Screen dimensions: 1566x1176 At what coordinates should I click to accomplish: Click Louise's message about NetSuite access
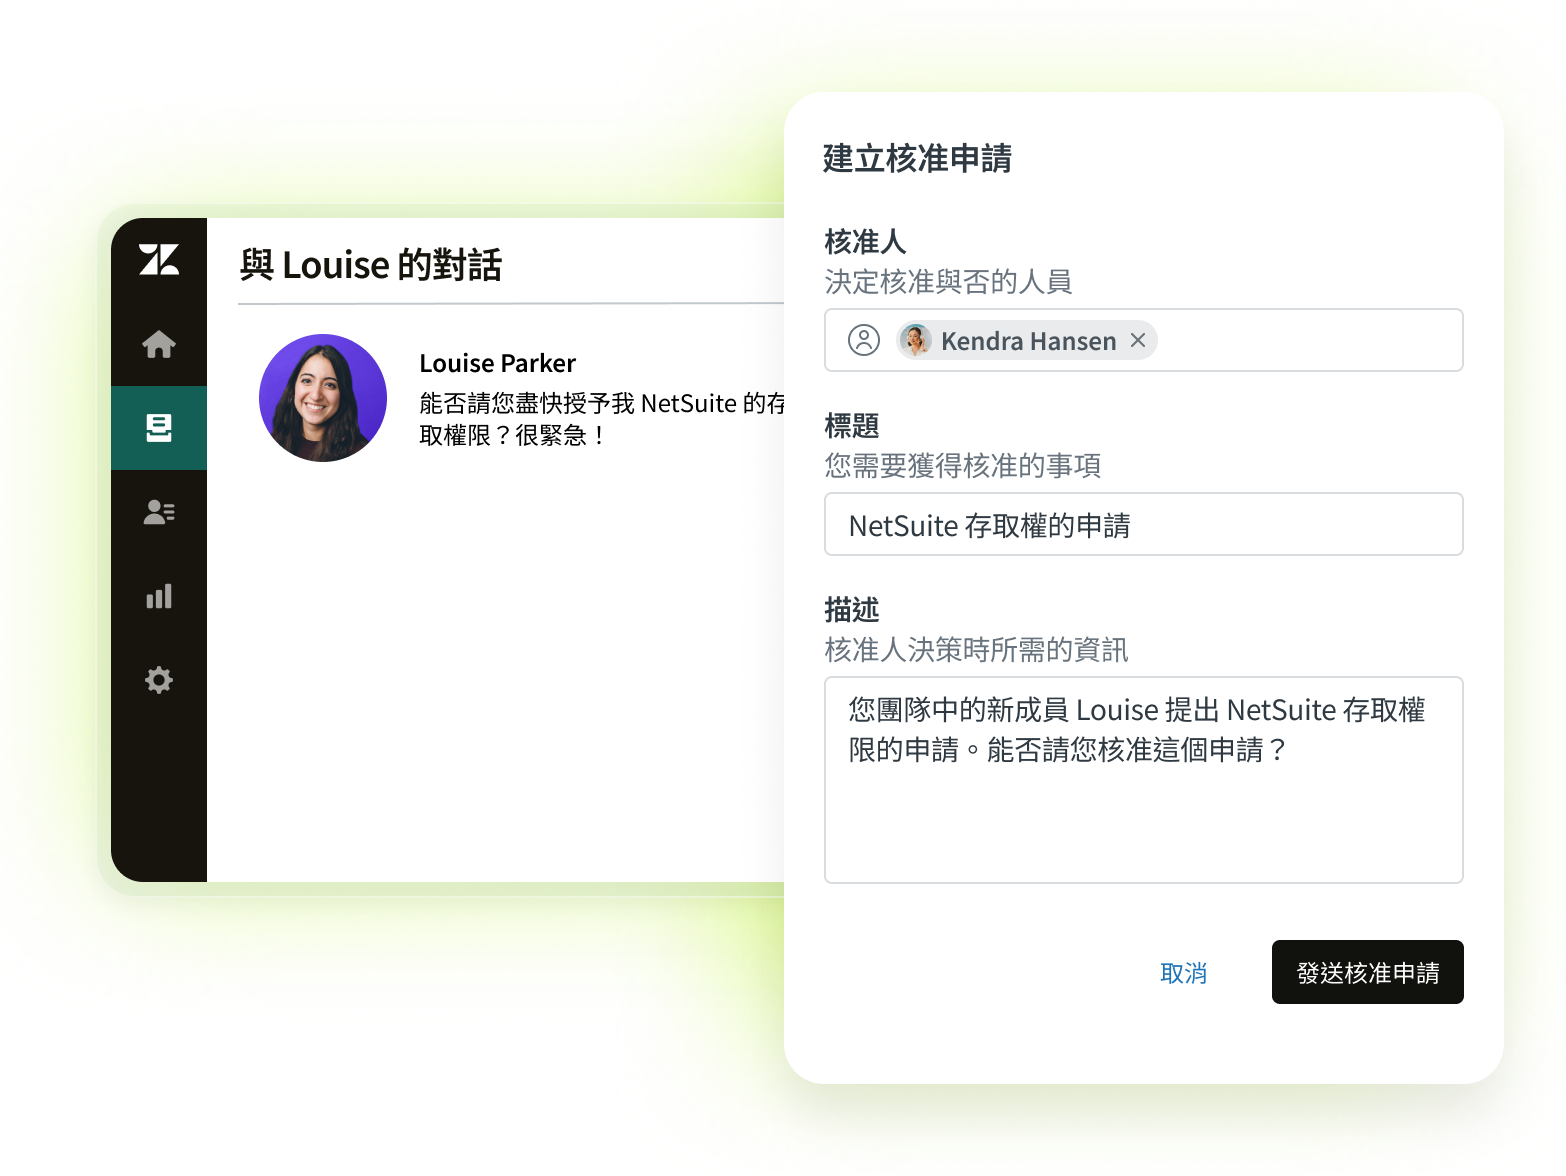click(600, 419)
